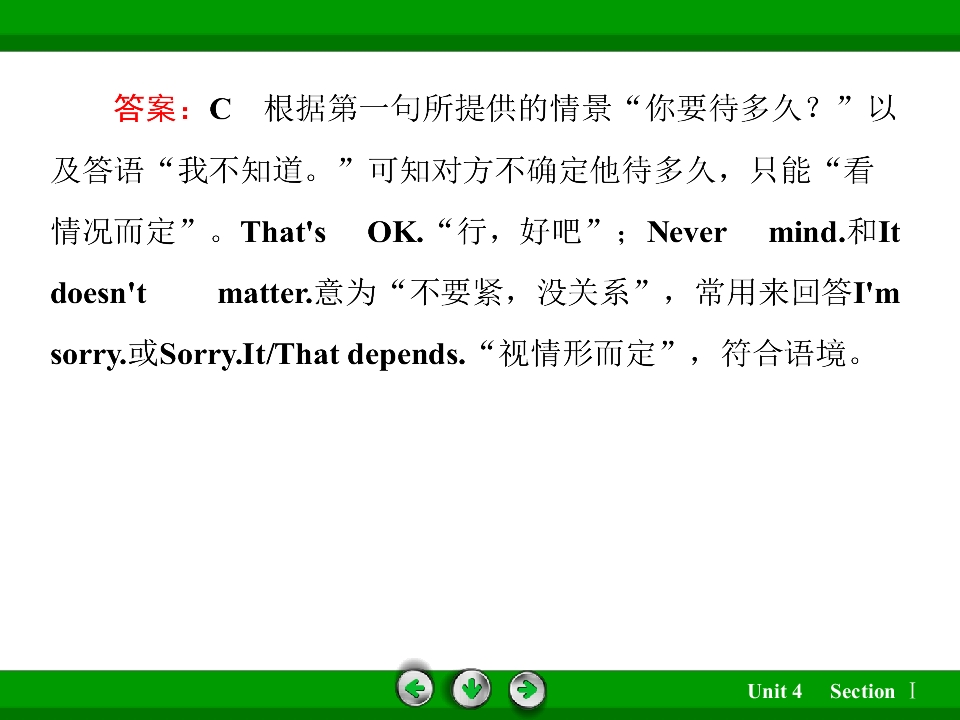Screen dimensions: 960x720
Task: Click the word doesn't
Action: (98, 293)
